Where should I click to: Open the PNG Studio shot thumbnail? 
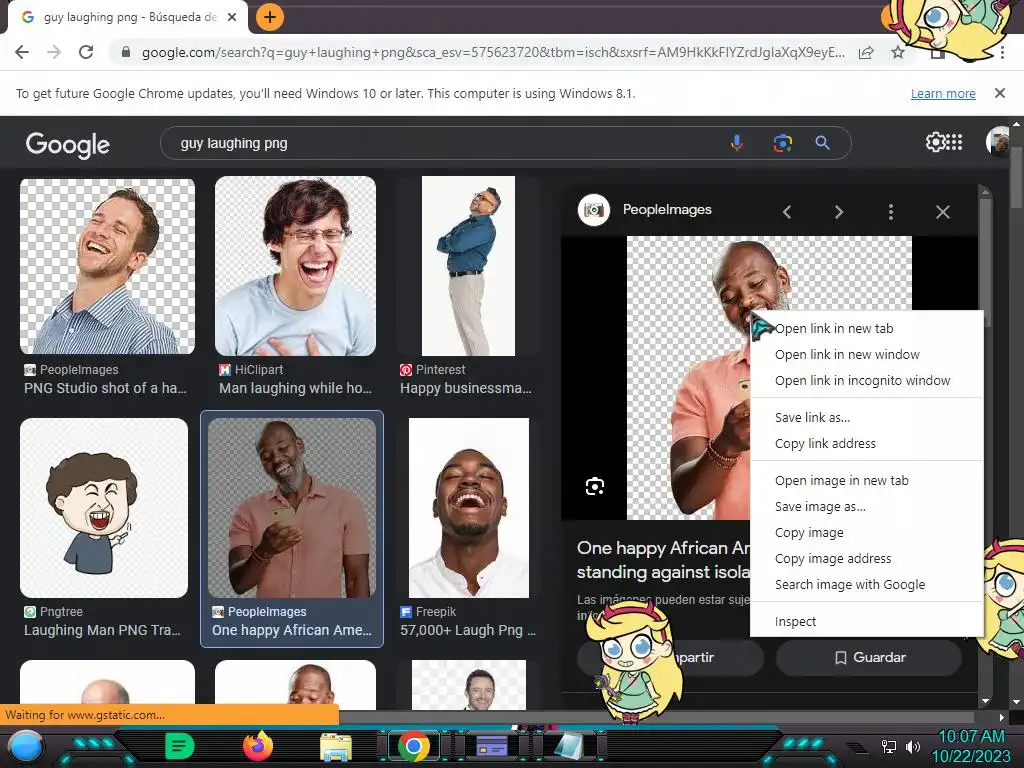pyautogui.click(x=107, y=266)
